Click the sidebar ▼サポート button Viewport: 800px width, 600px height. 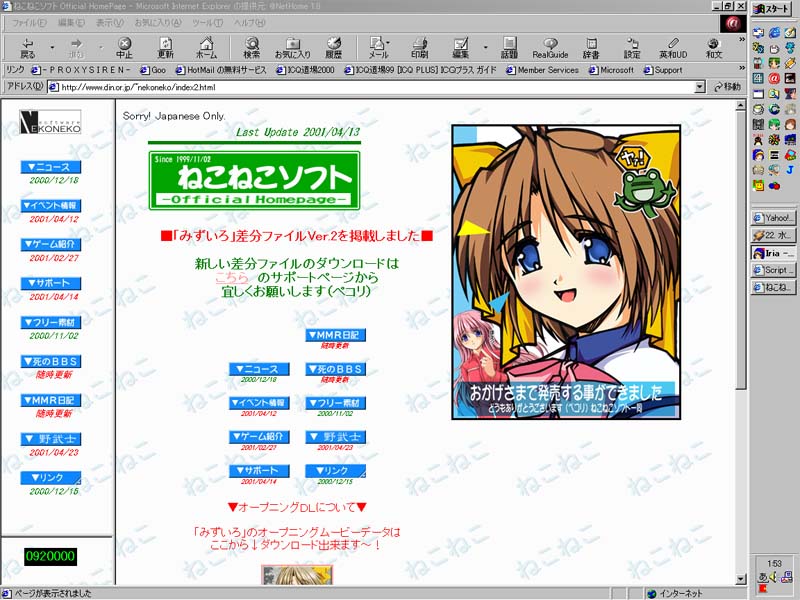[x=51, y=283]
